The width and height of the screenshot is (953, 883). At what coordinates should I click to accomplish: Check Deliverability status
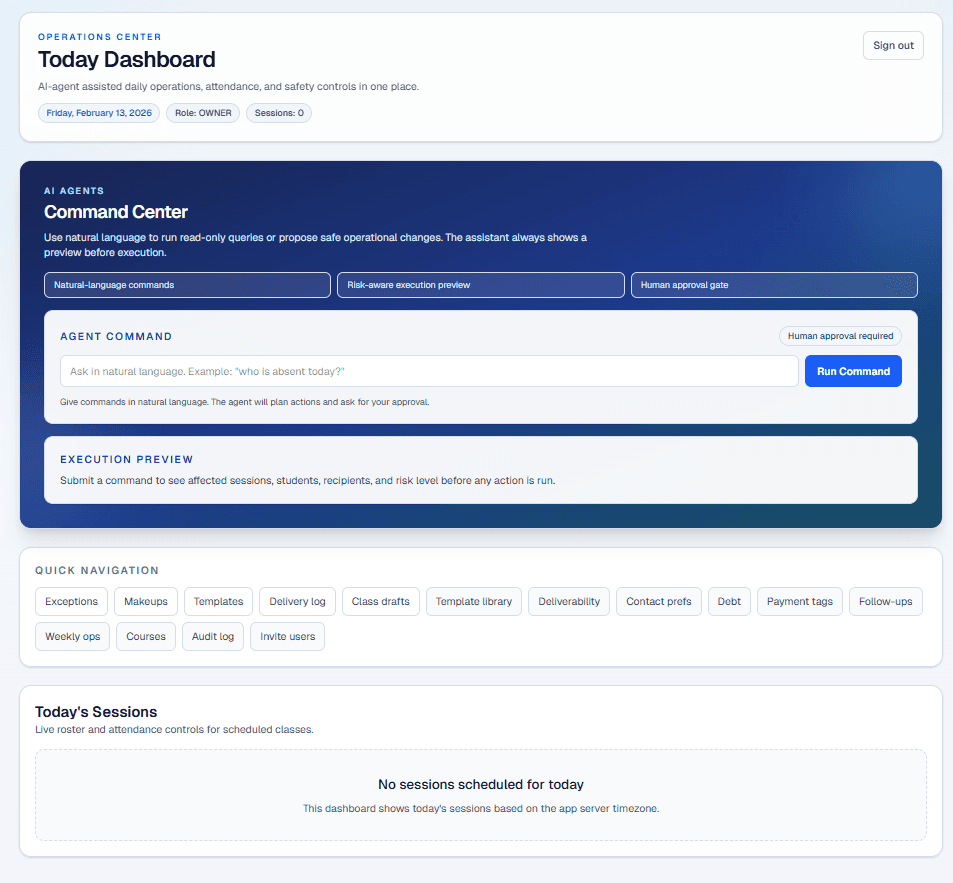(568, 601)
